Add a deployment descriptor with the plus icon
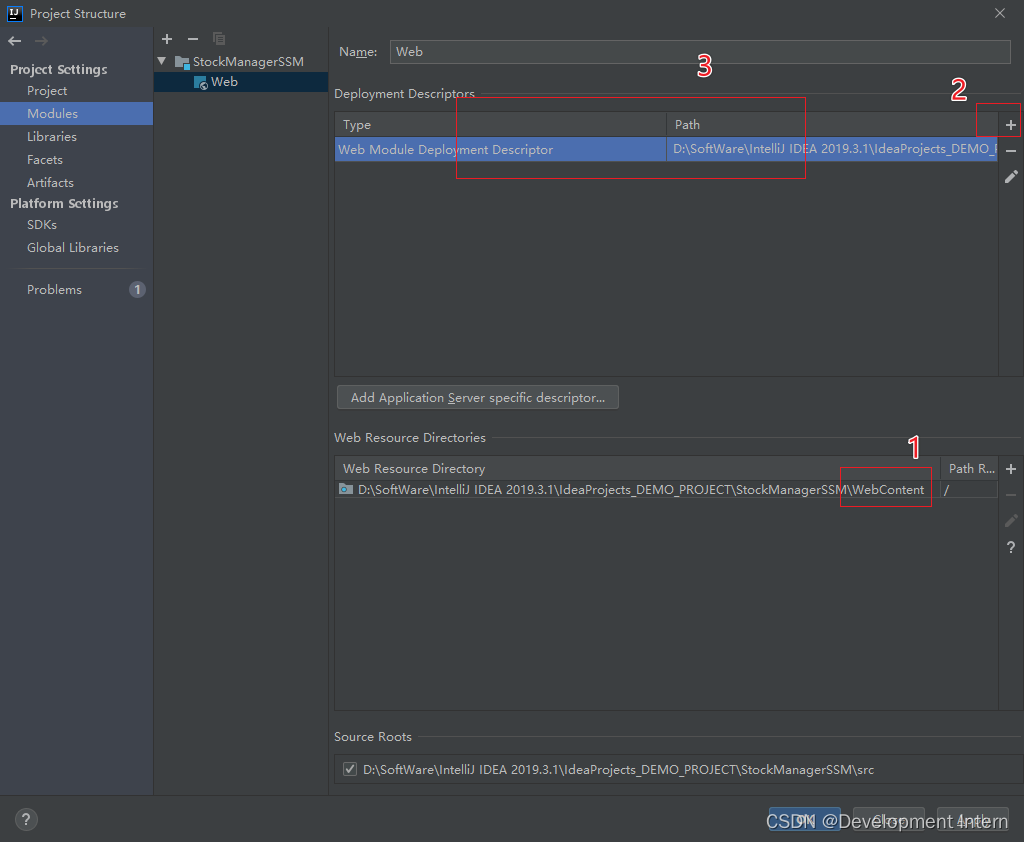Image resolution: width=1024 pixels, height=842 pixels. 1011,125
